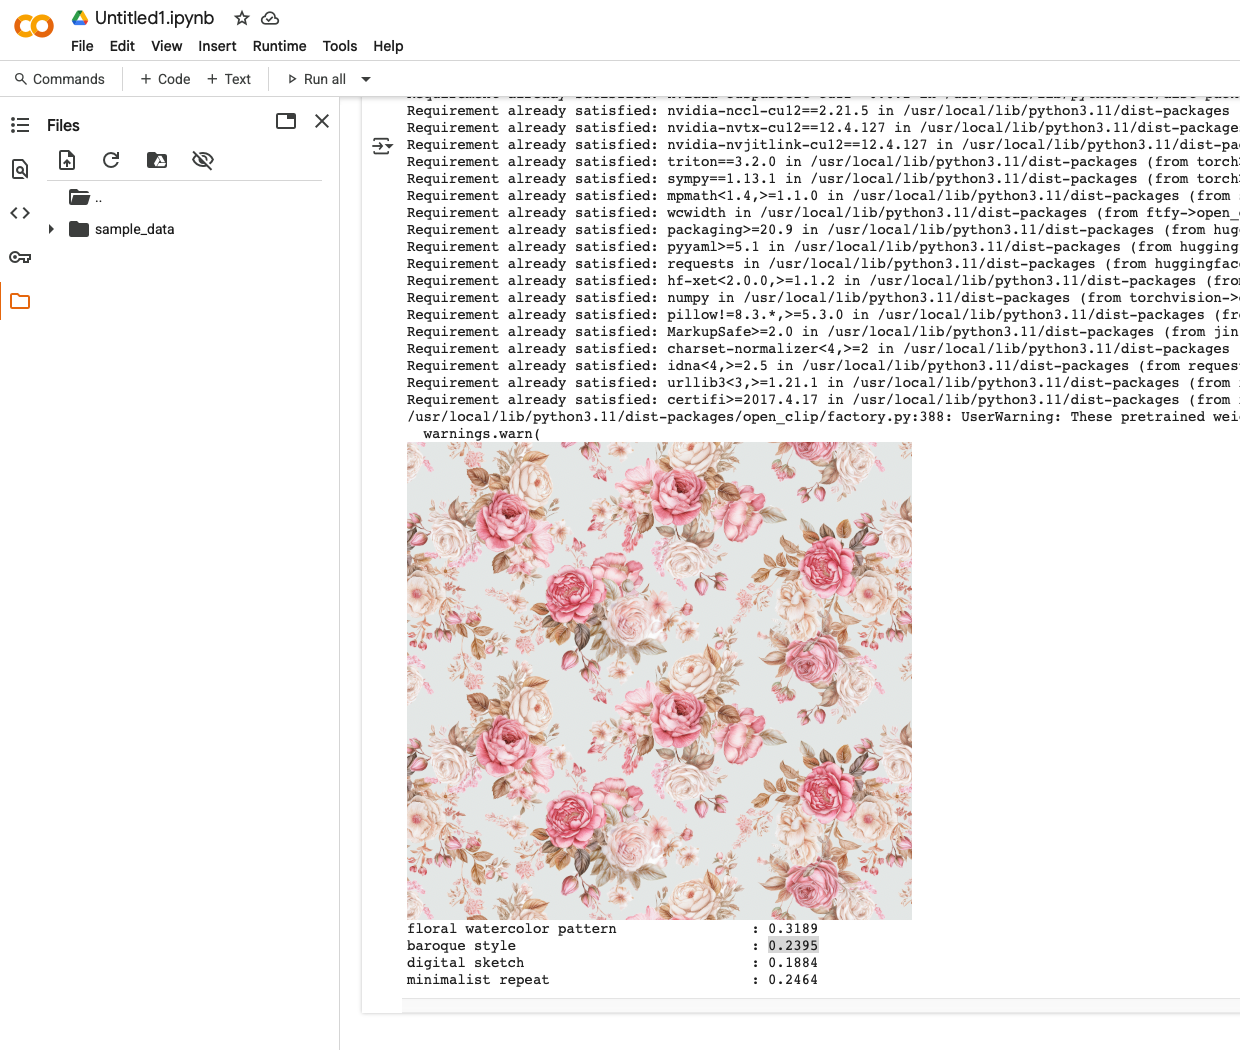
Task: Add a Code cell
Action: coord(165,79)
